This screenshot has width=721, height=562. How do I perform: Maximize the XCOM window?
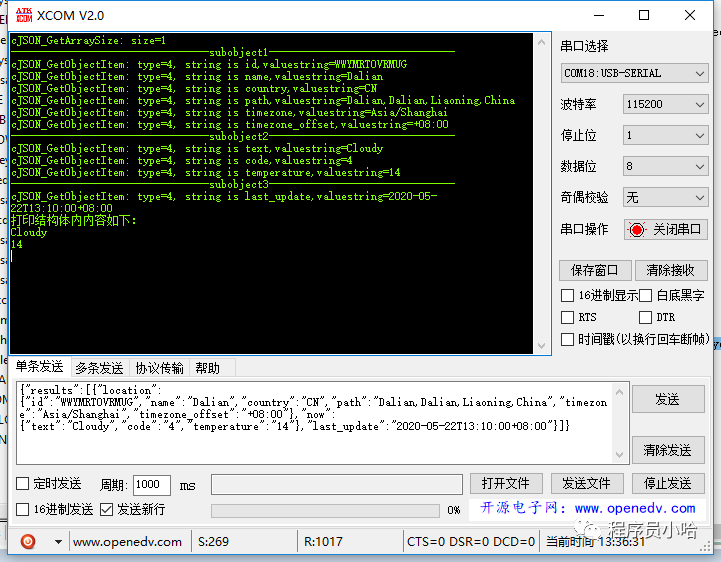(644, 15)
